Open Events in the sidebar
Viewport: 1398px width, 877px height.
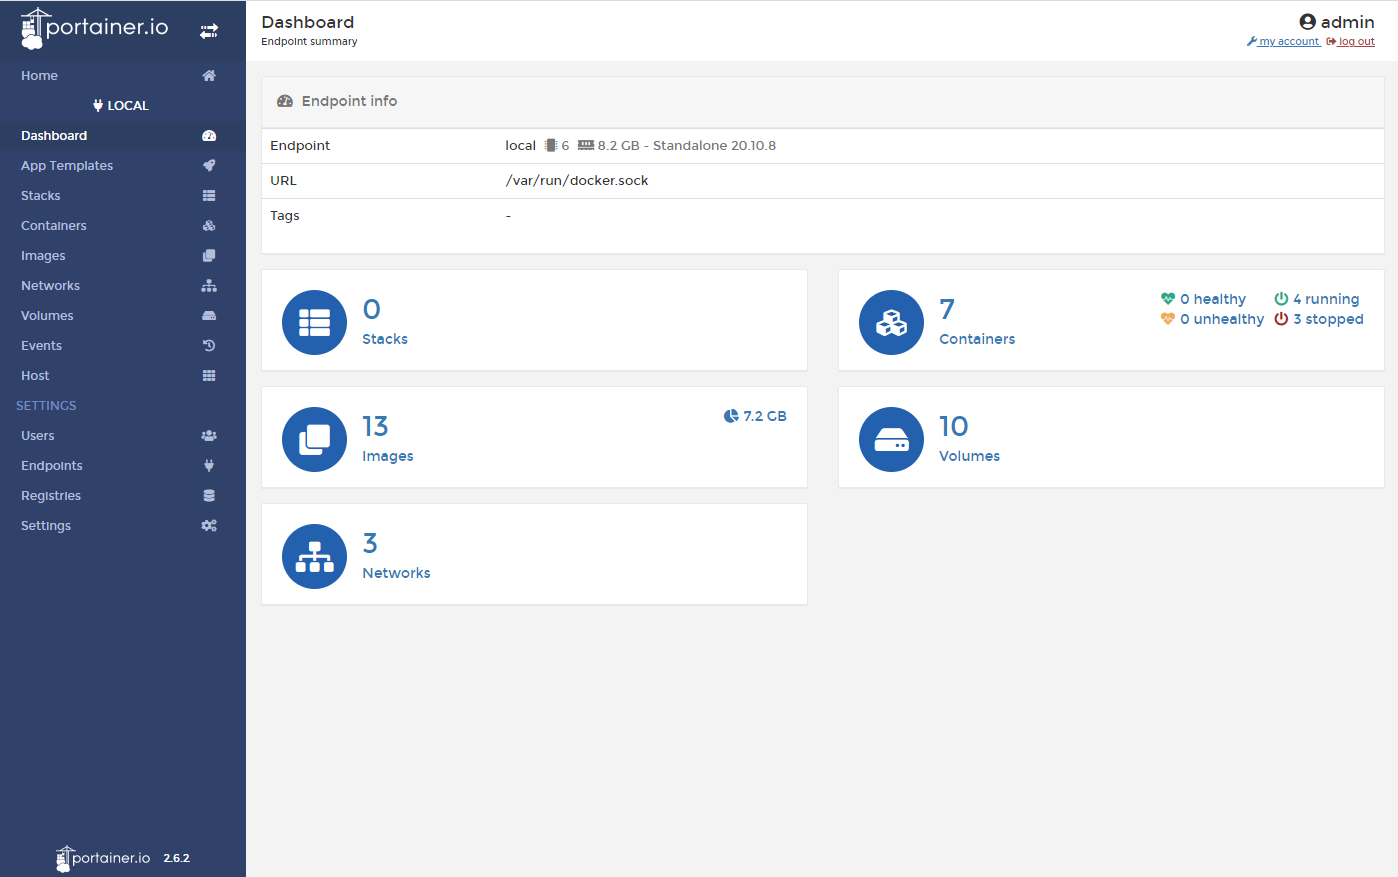tap(123, 346)
